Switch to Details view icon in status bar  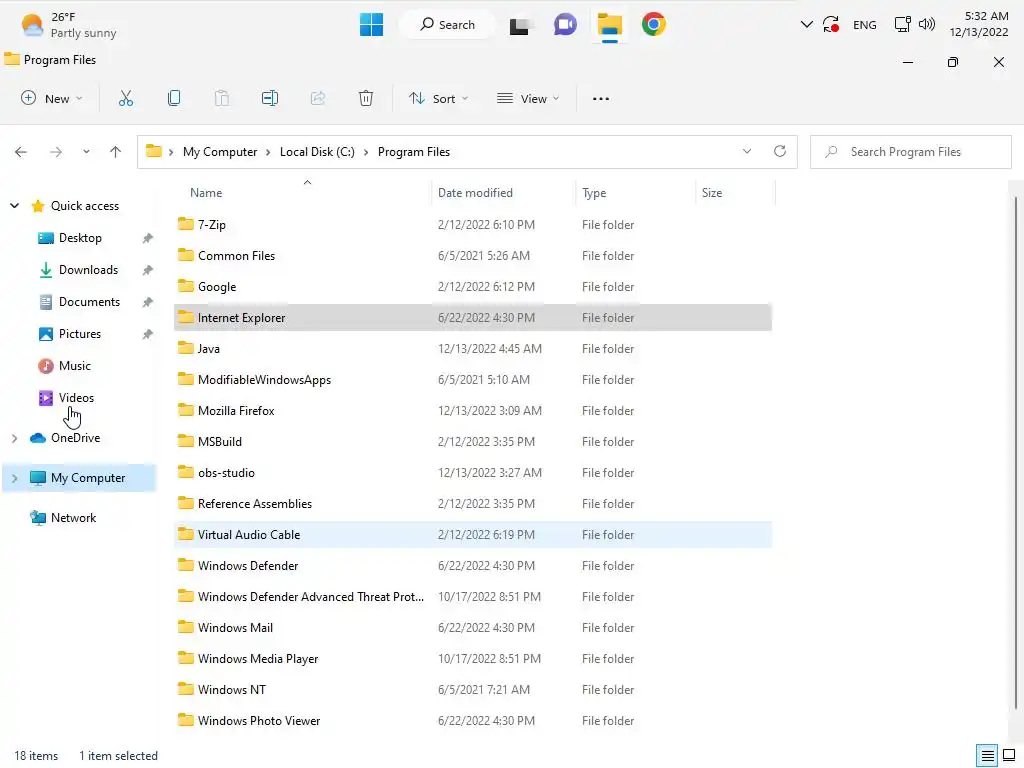(987, 756)
